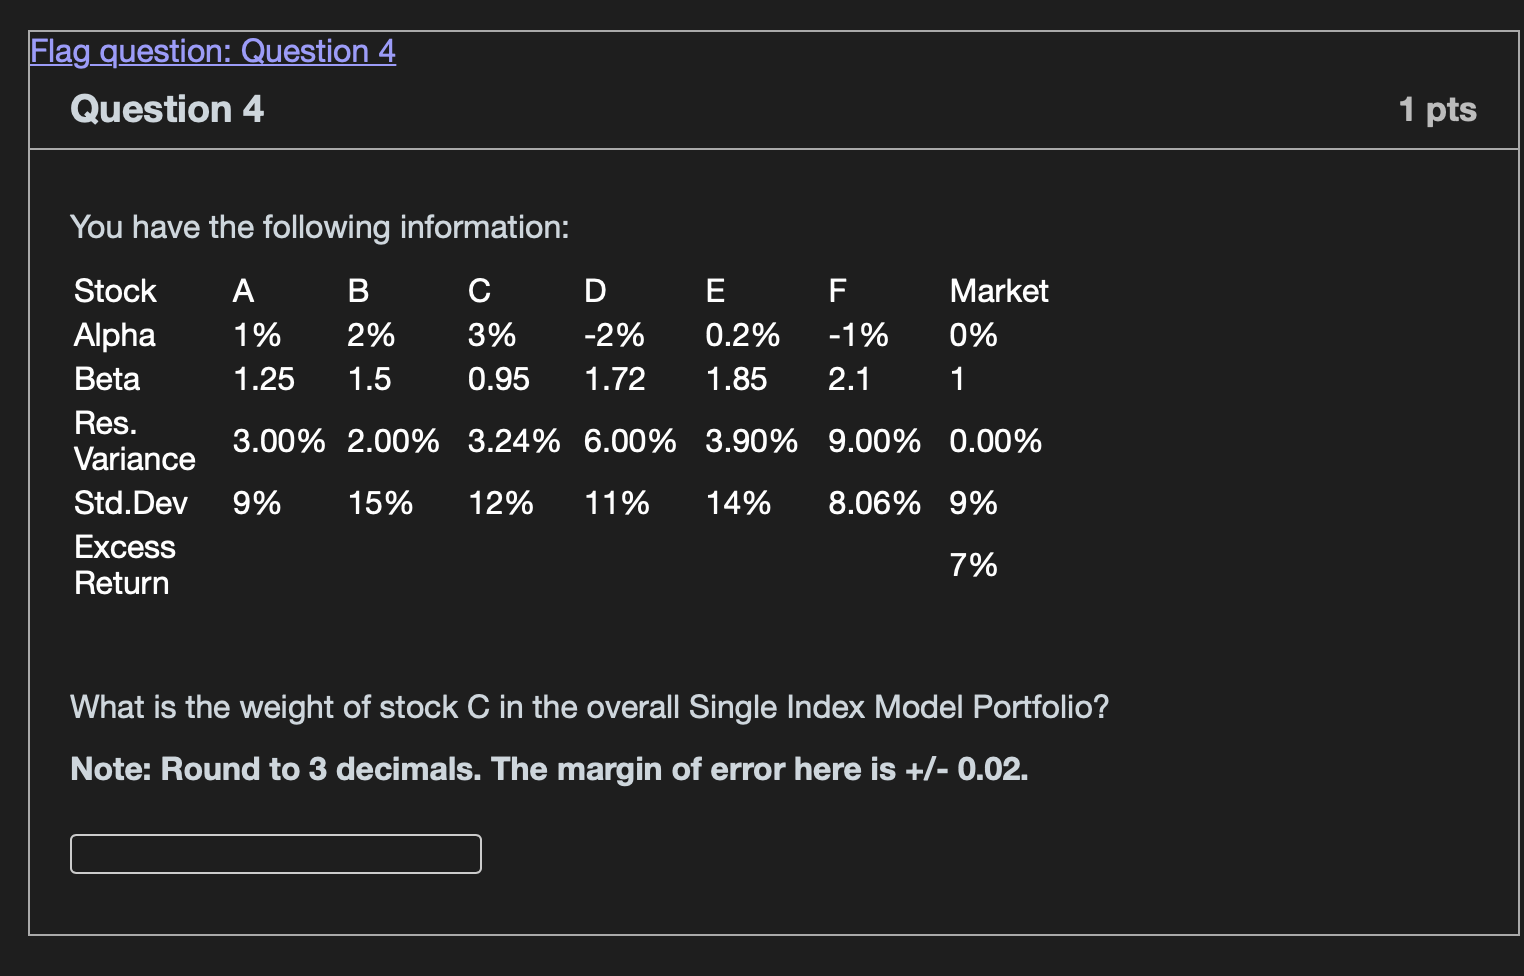Click stock E's alpha value 0.2%

(x=742, y=335)
